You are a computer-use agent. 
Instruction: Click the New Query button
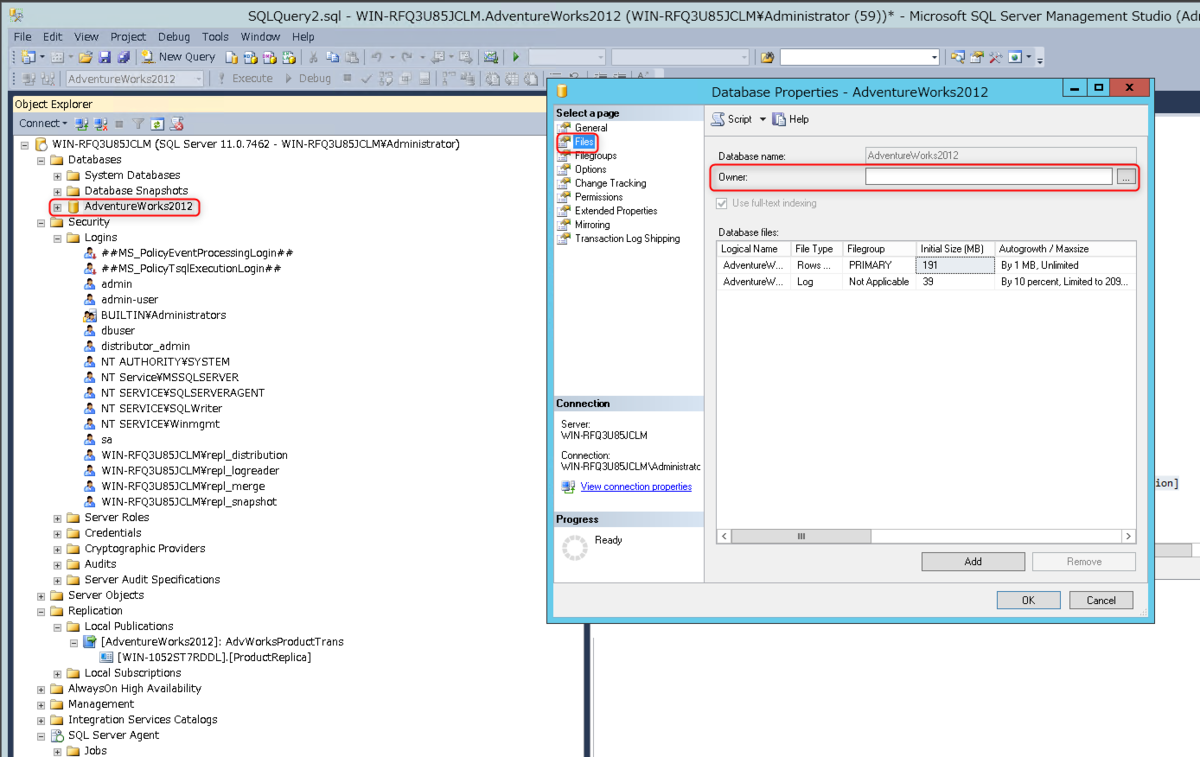click(178, 57)
